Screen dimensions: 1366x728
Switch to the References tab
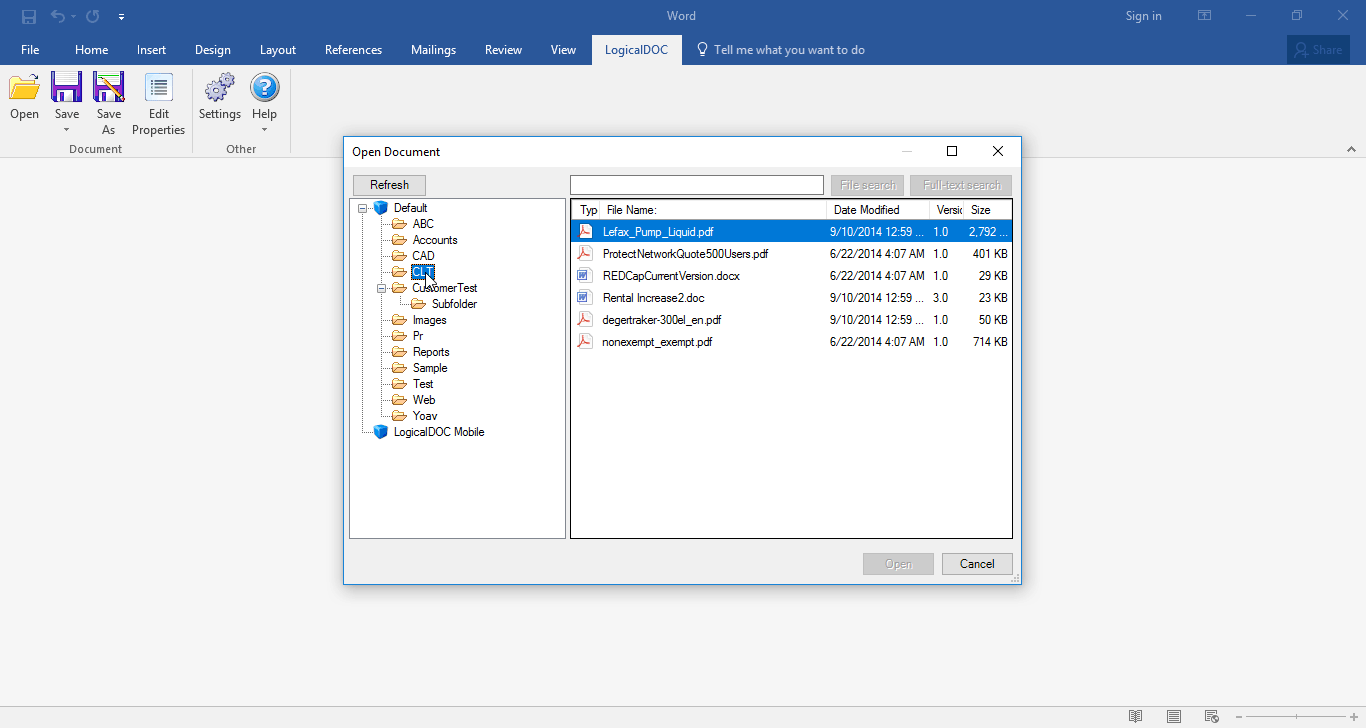coord(353,50)
